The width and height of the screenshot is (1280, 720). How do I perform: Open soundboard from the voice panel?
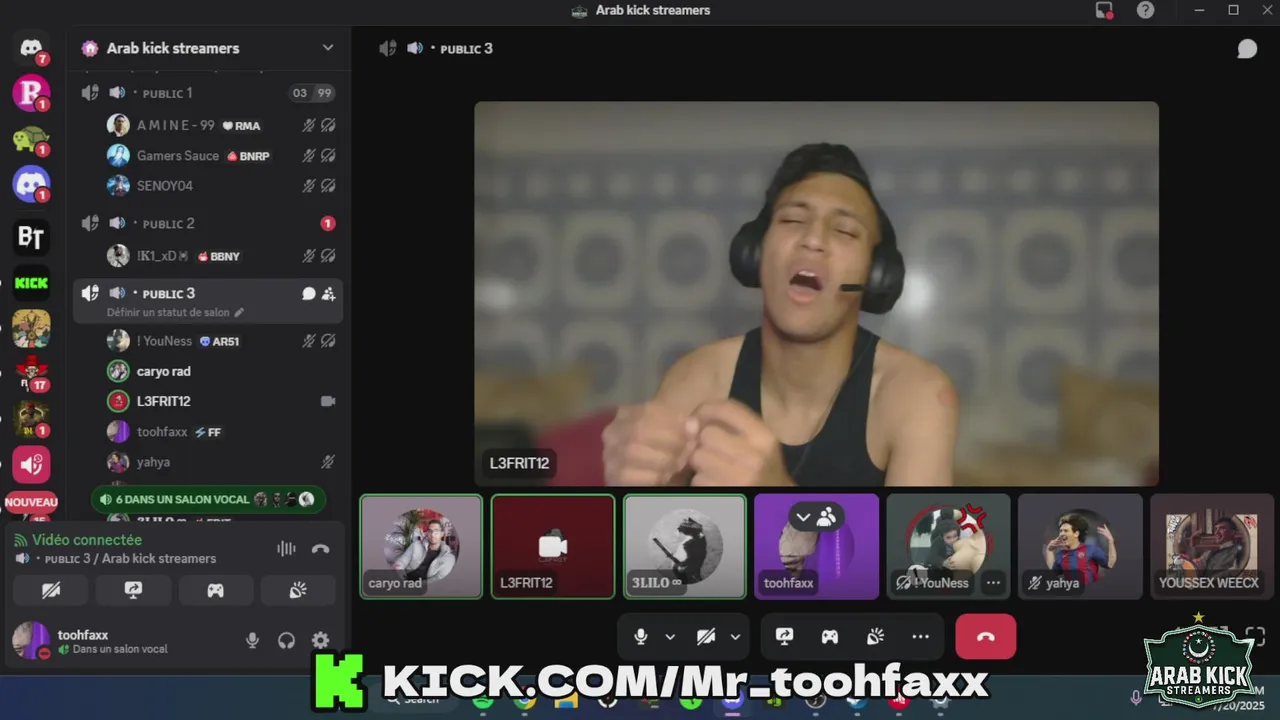297,591
